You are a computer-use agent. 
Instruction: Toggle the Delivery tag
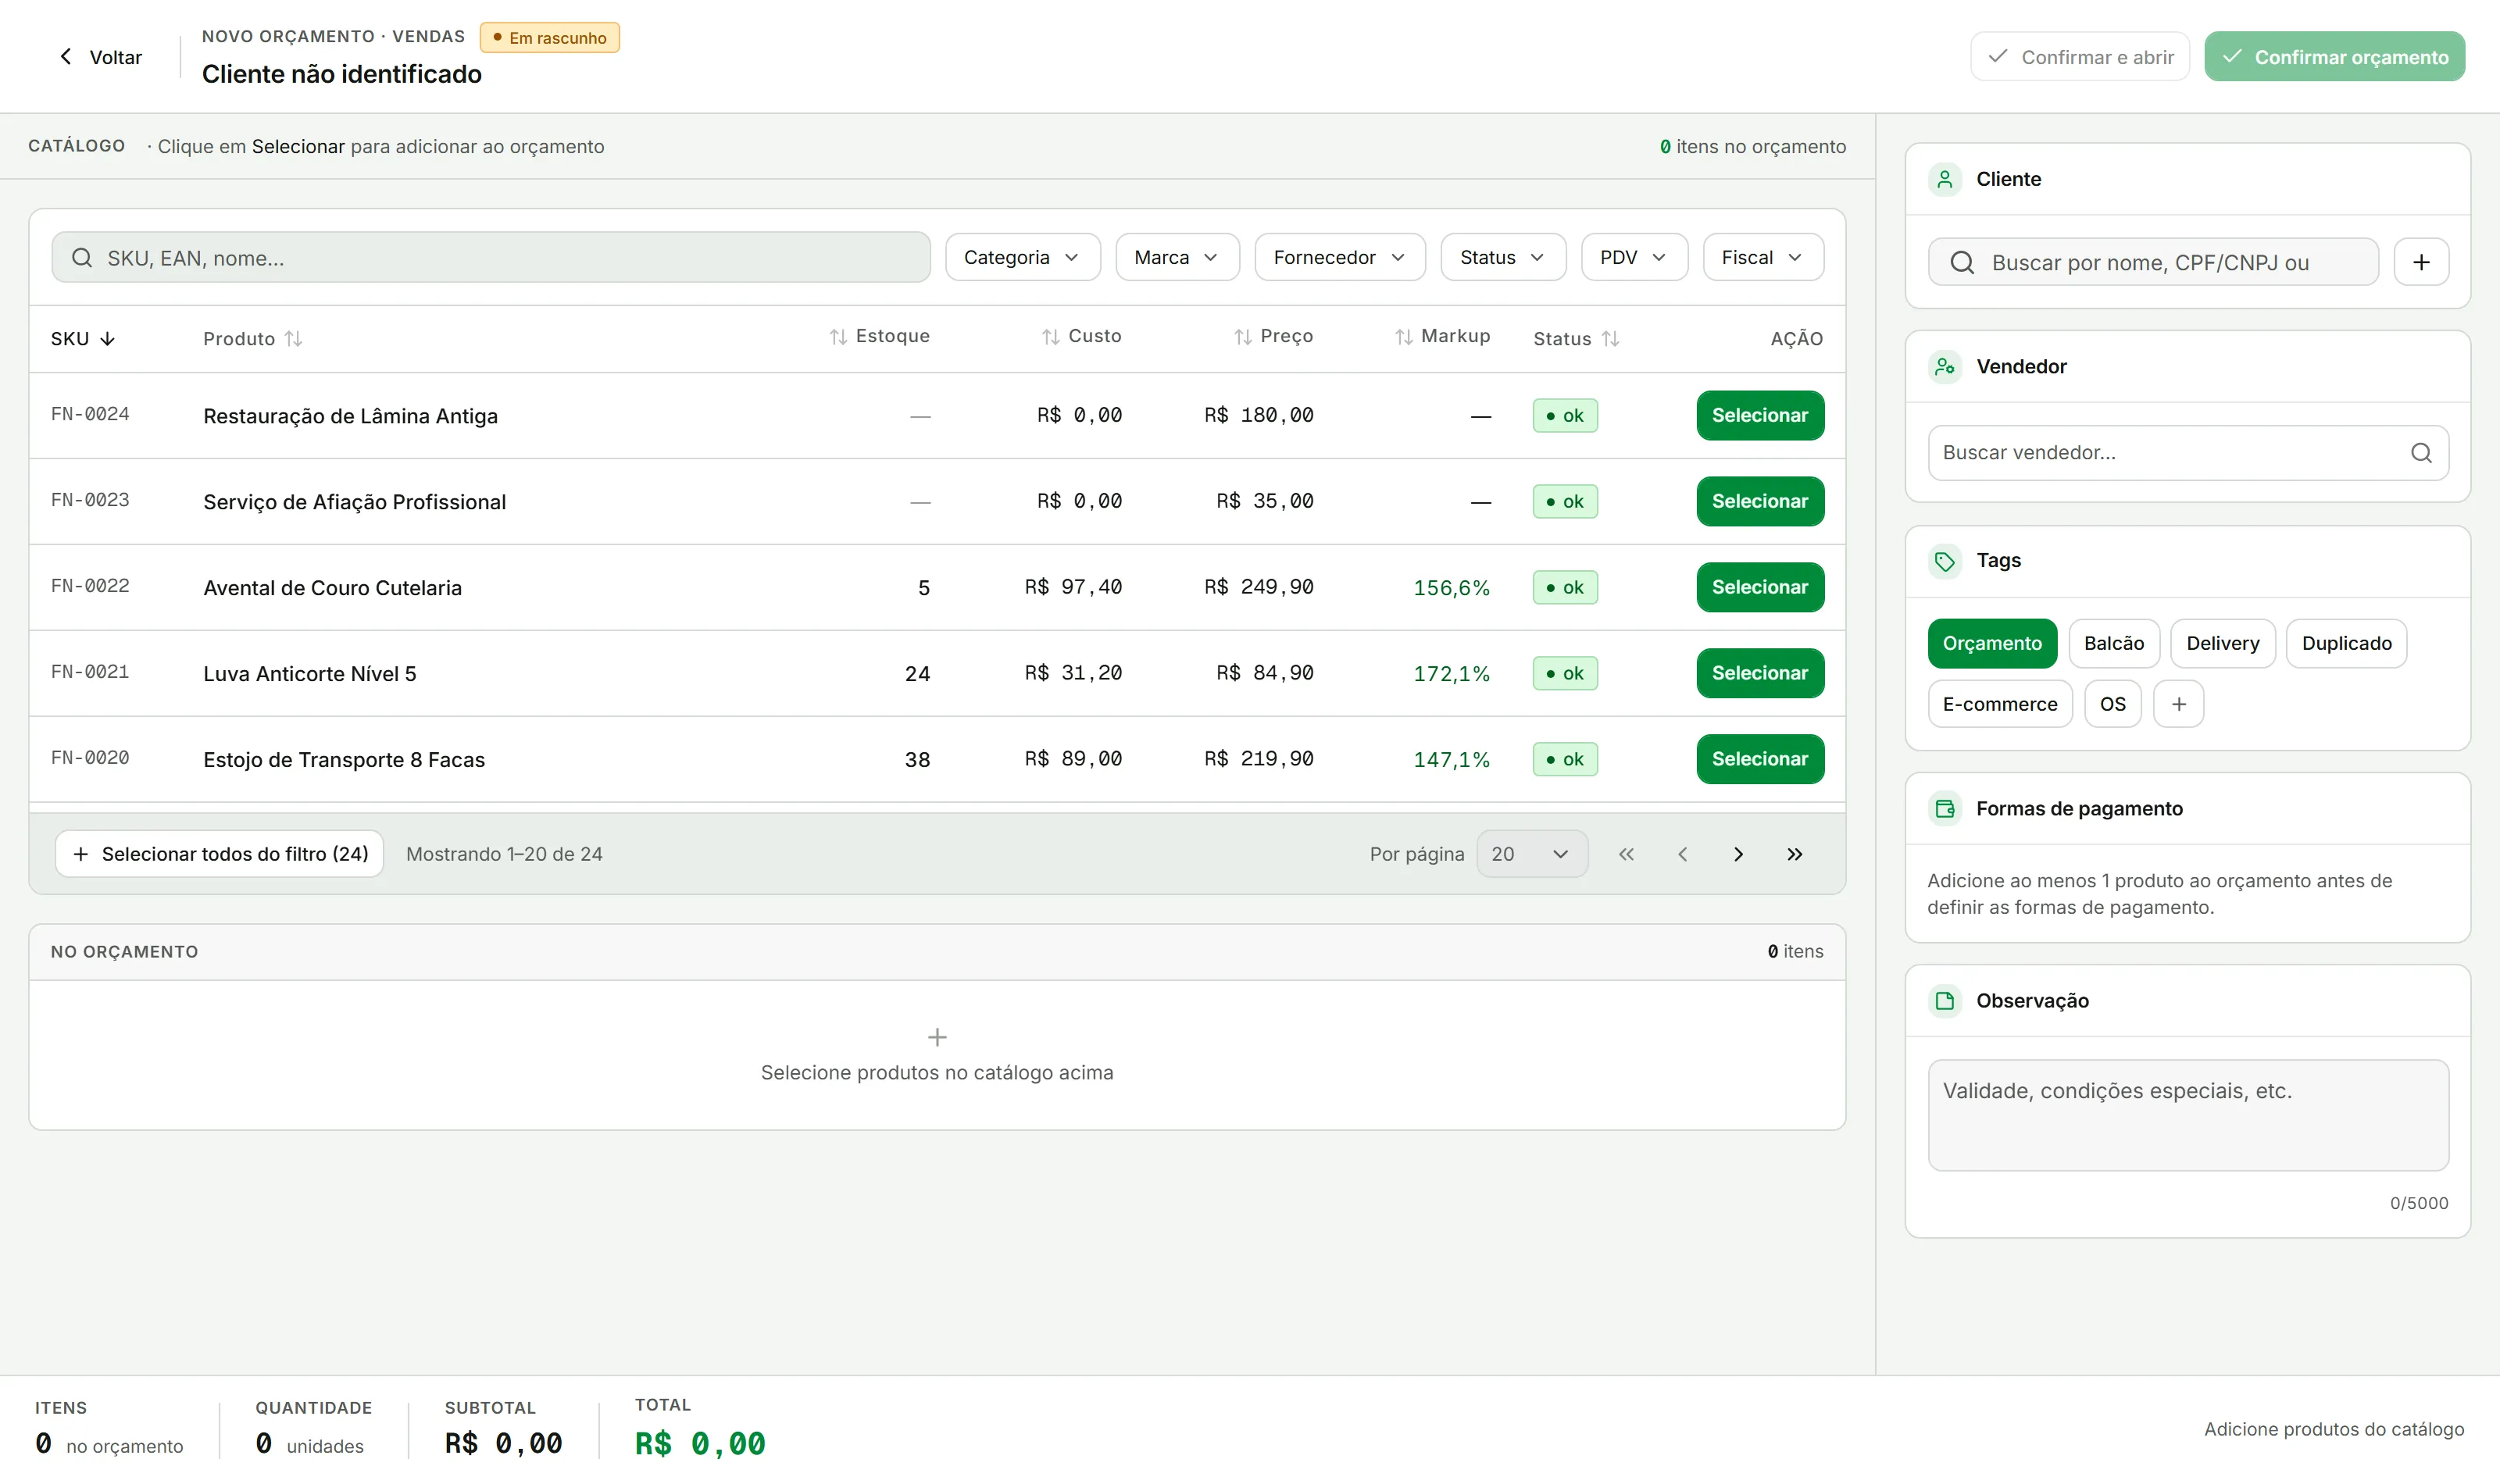tap(2222, 643)
